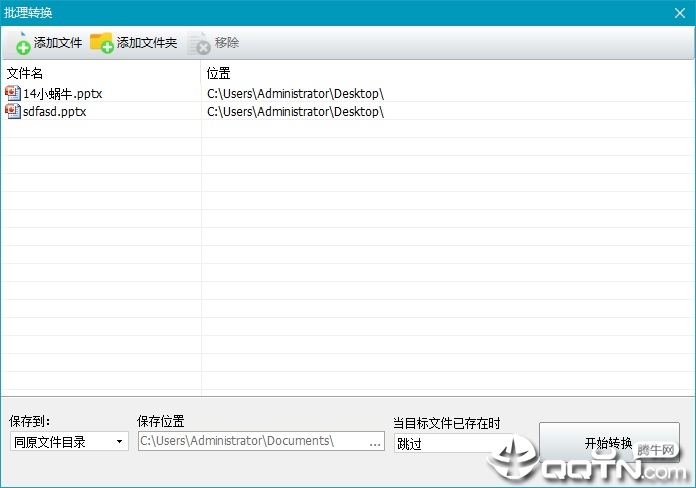696x488 pixels.
Task: Click the 添加文件 label text
Action: [x=58, y=43]
